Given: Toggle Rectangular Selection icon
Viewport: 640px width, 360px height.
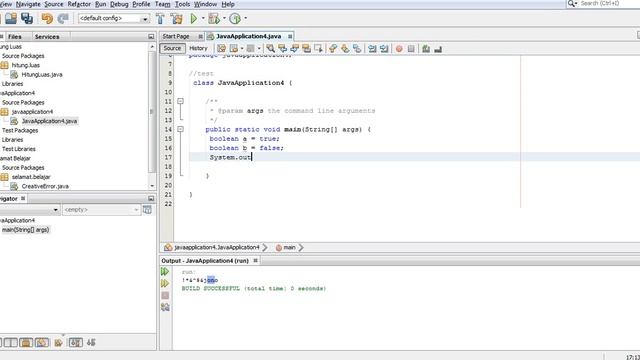Looking at the screenshot, I should [x=318, y=49].
